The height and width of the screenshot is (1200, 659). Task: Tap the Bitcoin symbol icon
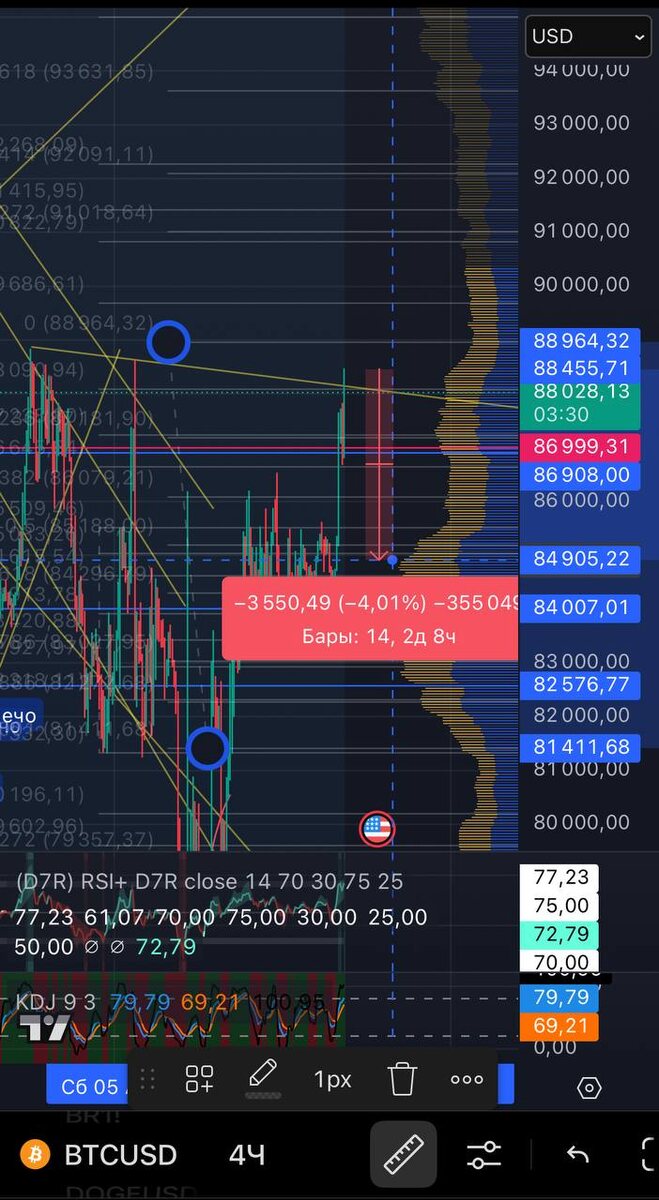tap(37, 1155)
